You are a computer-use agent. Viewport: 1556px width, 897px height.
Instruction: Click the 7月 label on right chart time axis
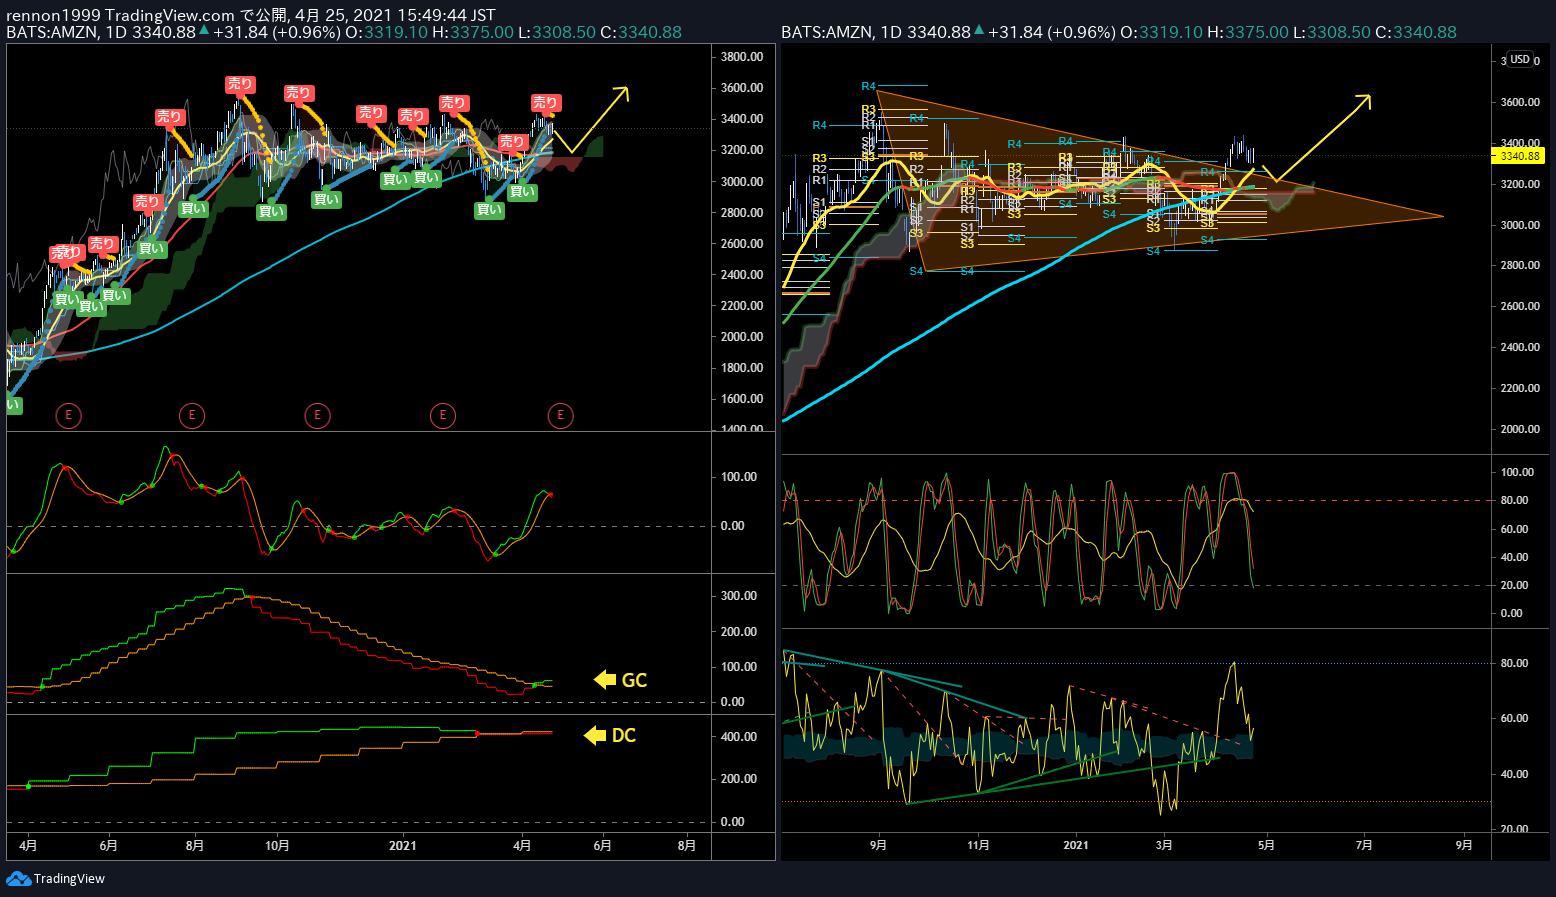[x=1364, y=845]
